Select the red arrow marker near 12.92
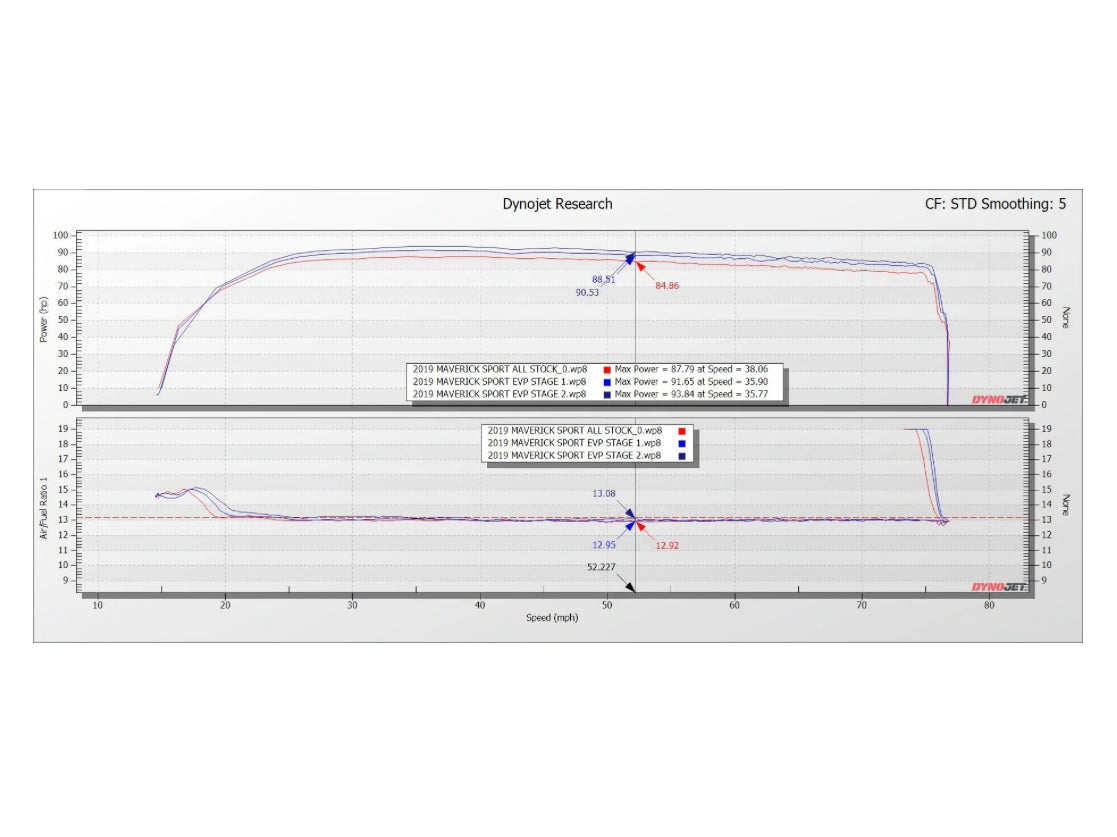 [641, 526]
